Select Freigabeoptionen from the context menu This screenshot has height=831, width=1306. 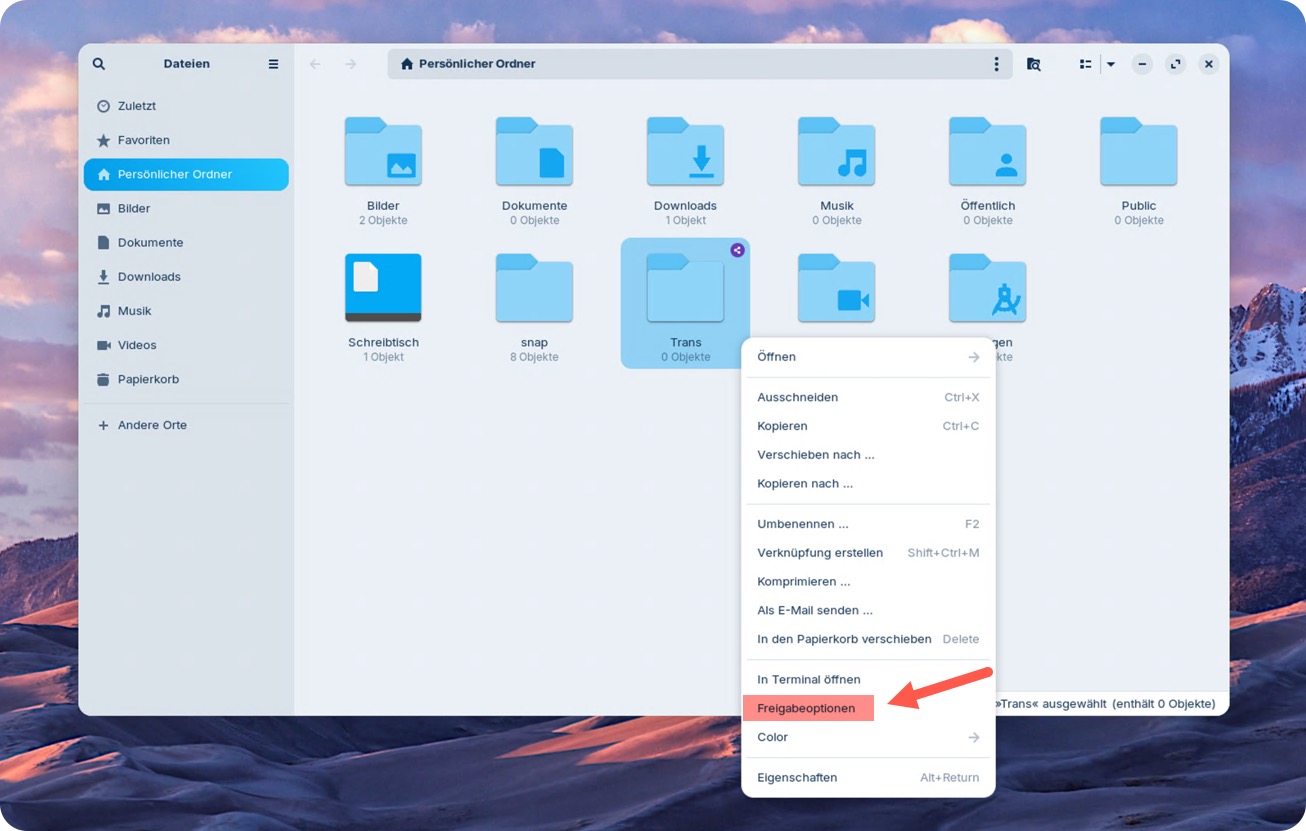point(808,707)
